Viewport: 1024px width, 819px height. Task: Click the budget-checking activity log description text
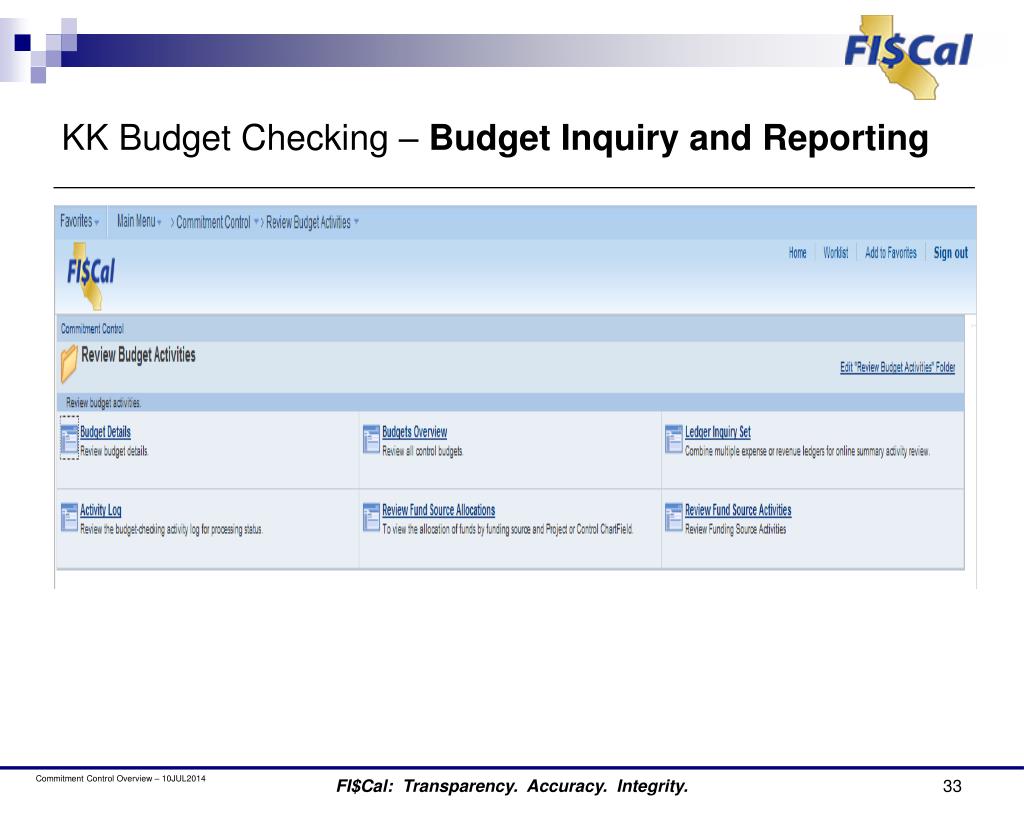(171, 530)
